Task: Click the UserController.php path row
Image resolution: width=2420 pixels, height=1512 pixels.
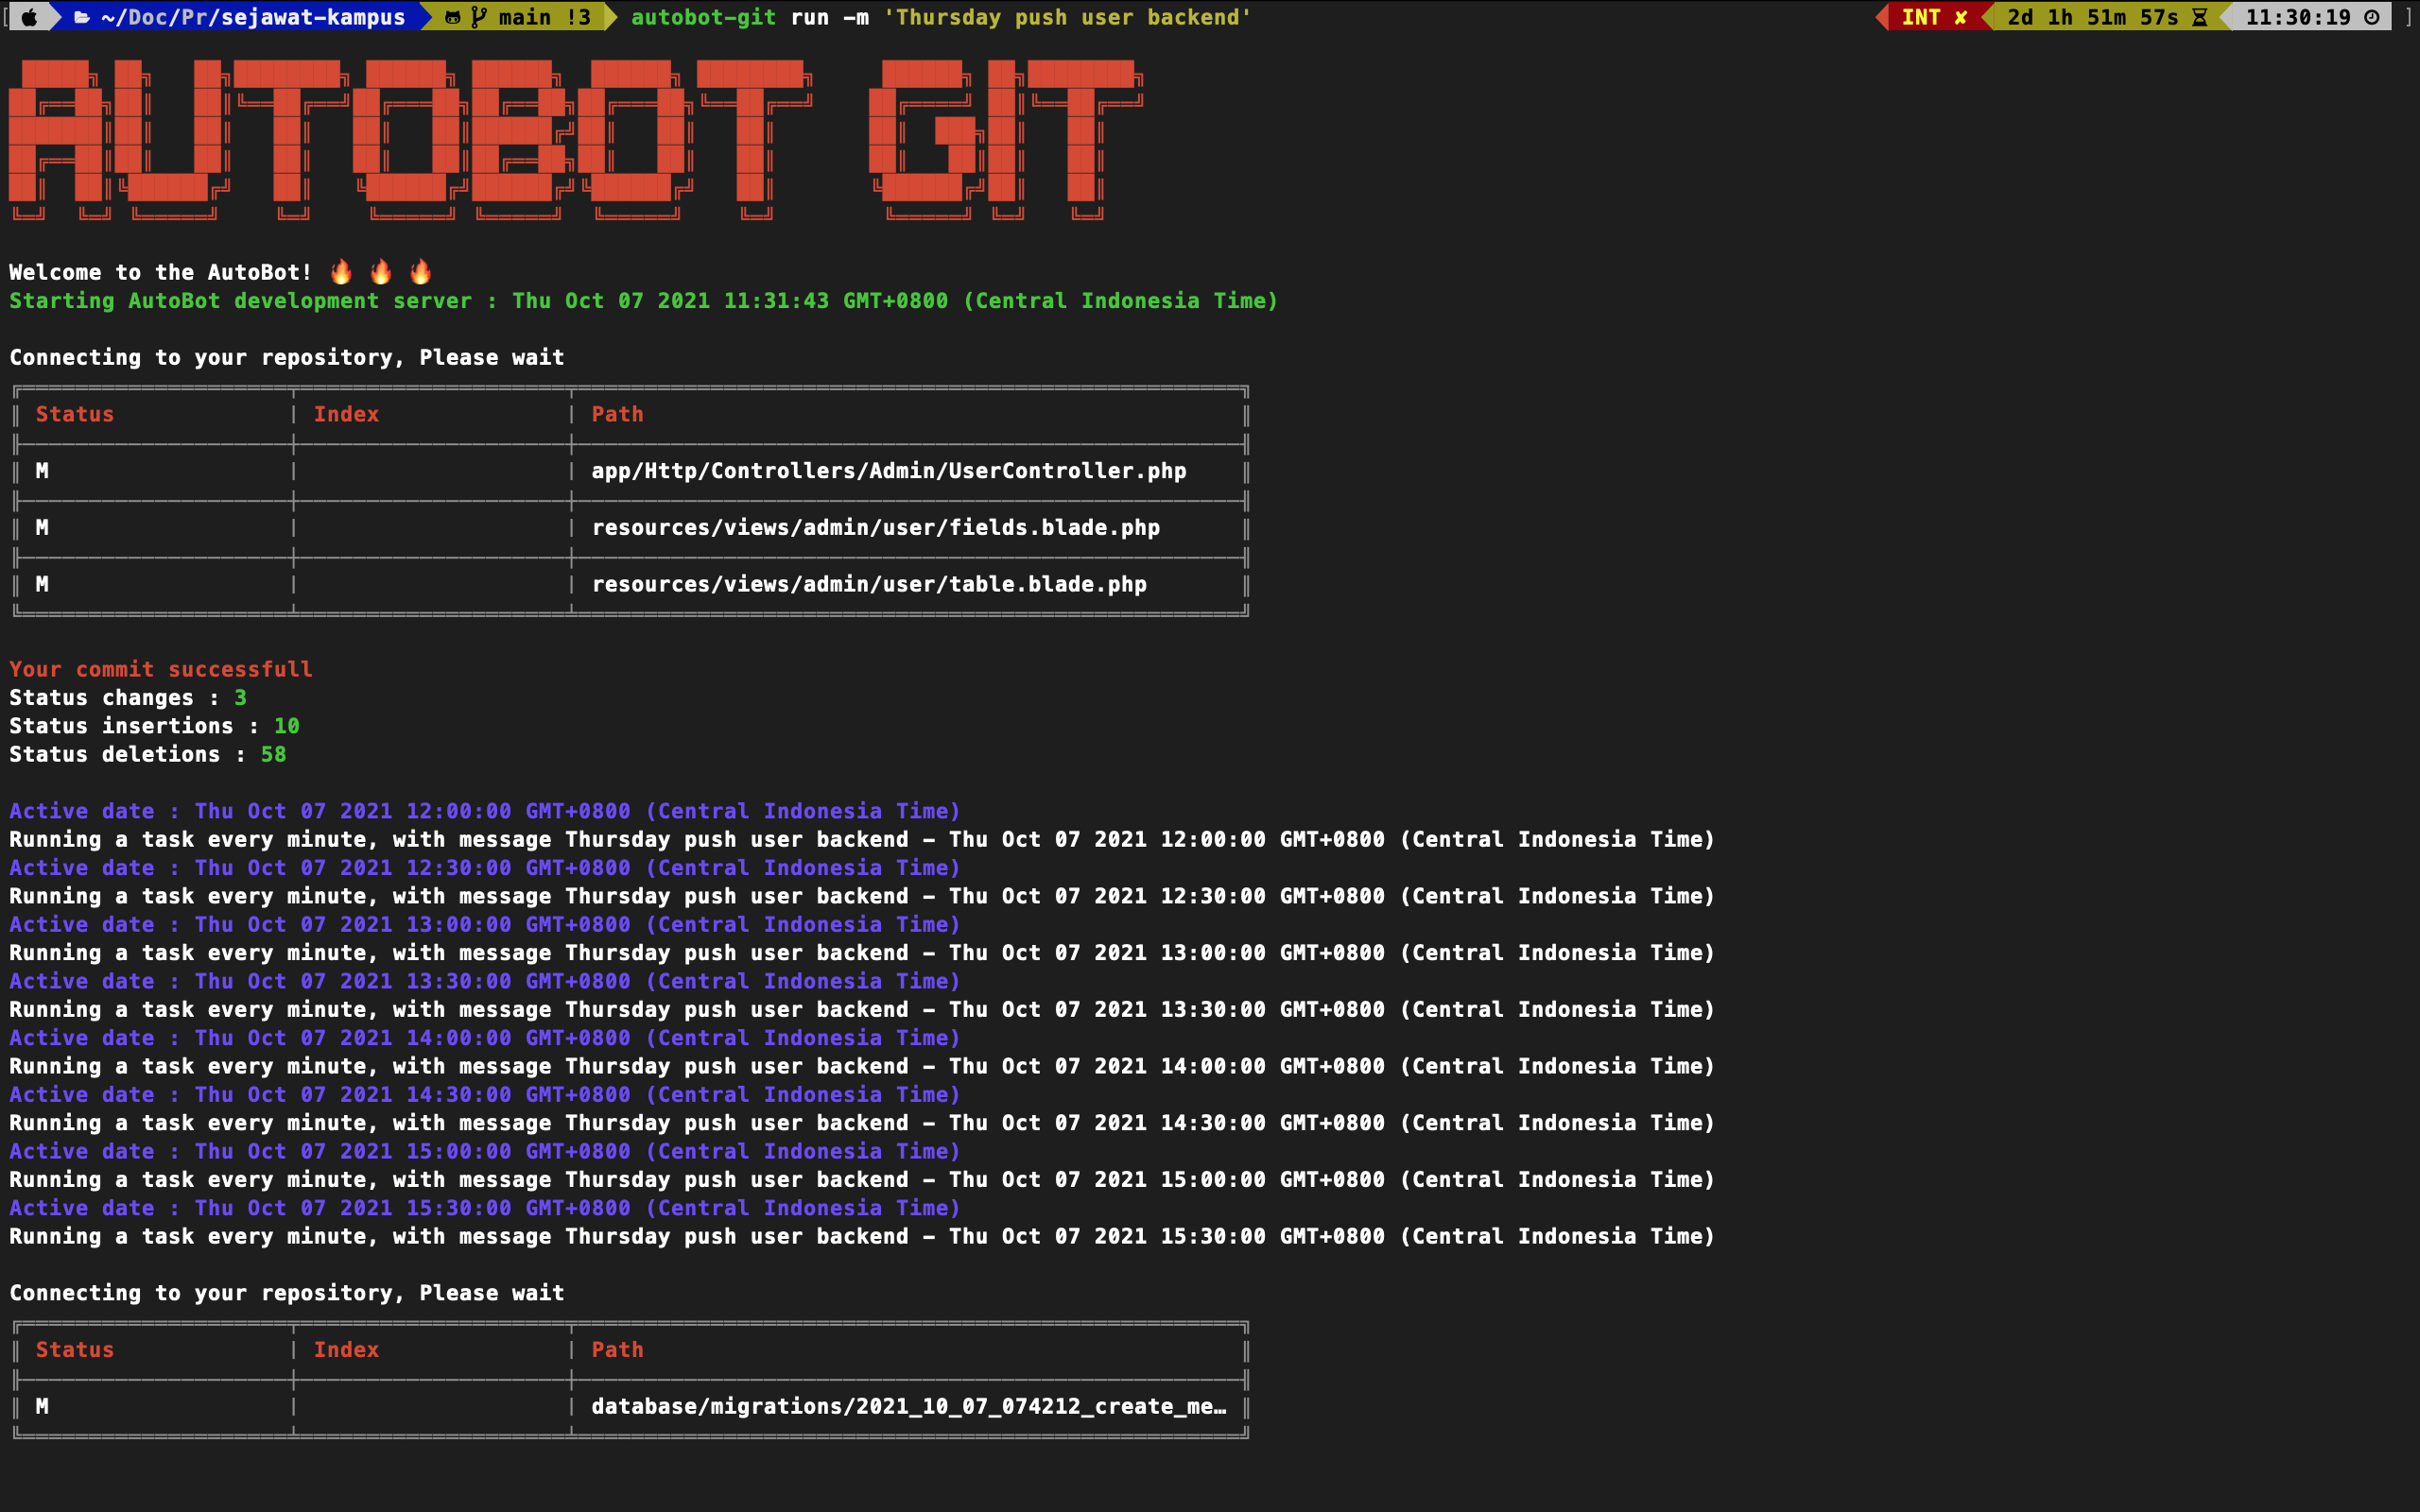Action: [x=888, y=471]
